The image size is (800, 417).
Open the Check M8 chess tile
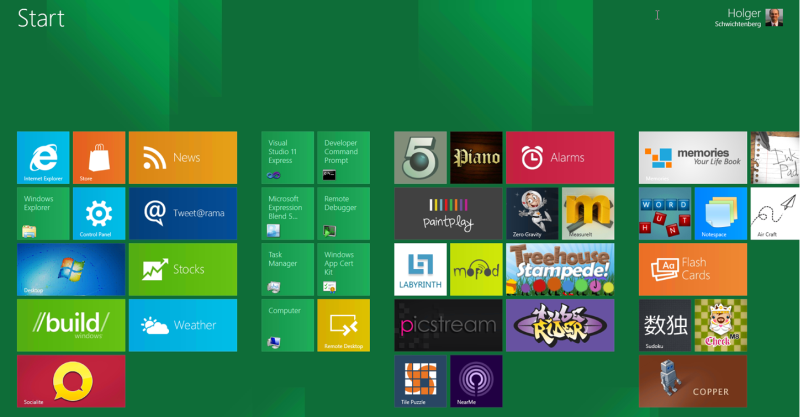click(x=721, y=325)
